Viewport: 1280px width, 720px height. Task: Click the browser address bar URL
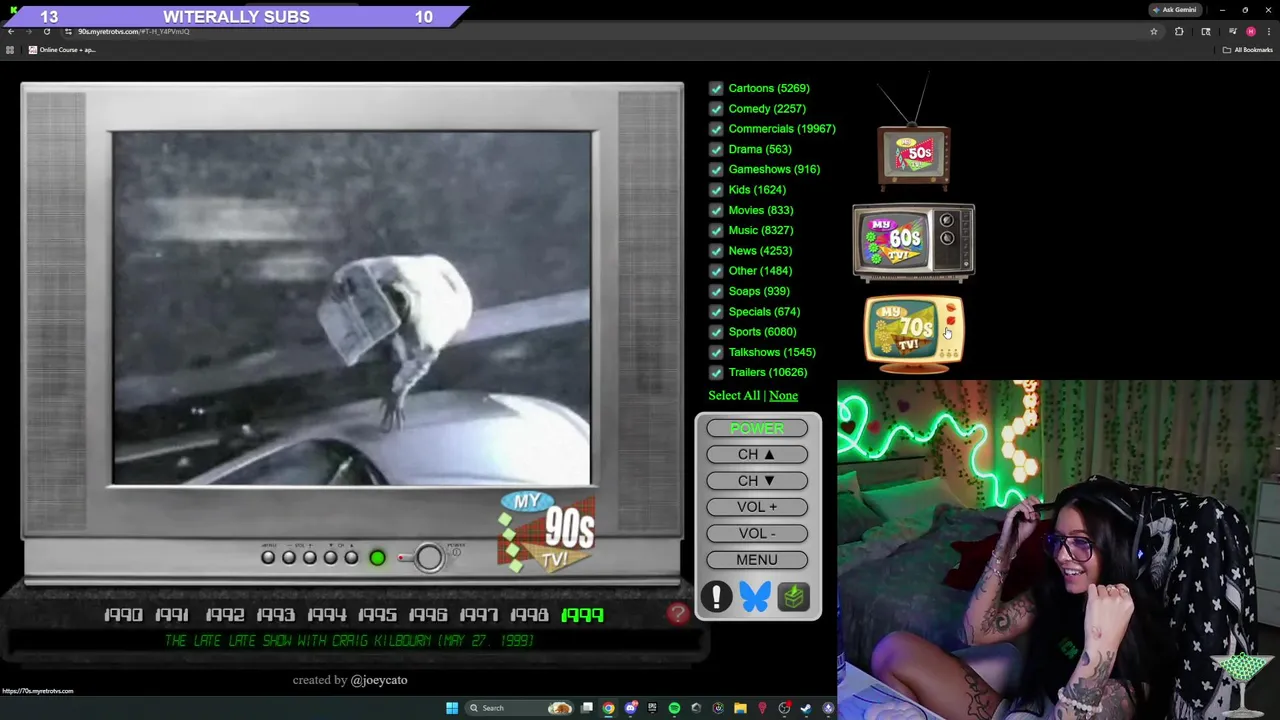pyautogui.click(x=134, y=31)
